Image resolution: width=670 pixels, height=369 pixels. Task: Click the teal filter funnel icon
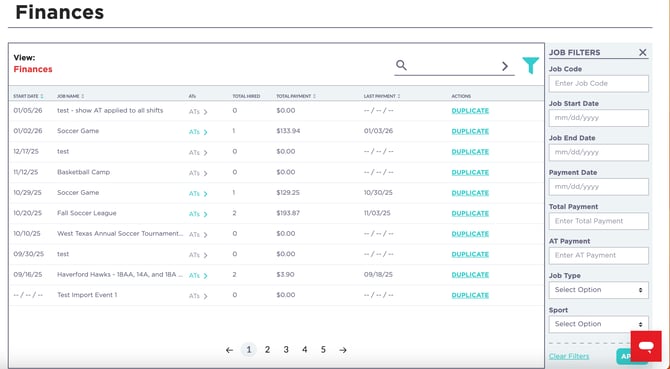click(531, 65)
